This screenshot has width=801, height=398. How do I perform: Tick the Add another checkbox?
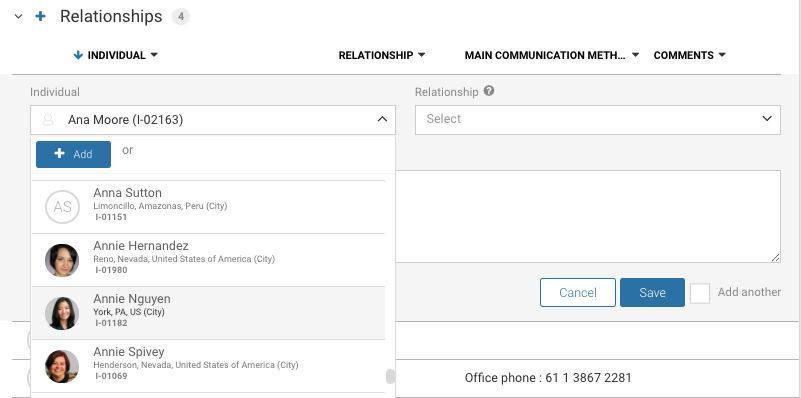(x=700, y=293)
